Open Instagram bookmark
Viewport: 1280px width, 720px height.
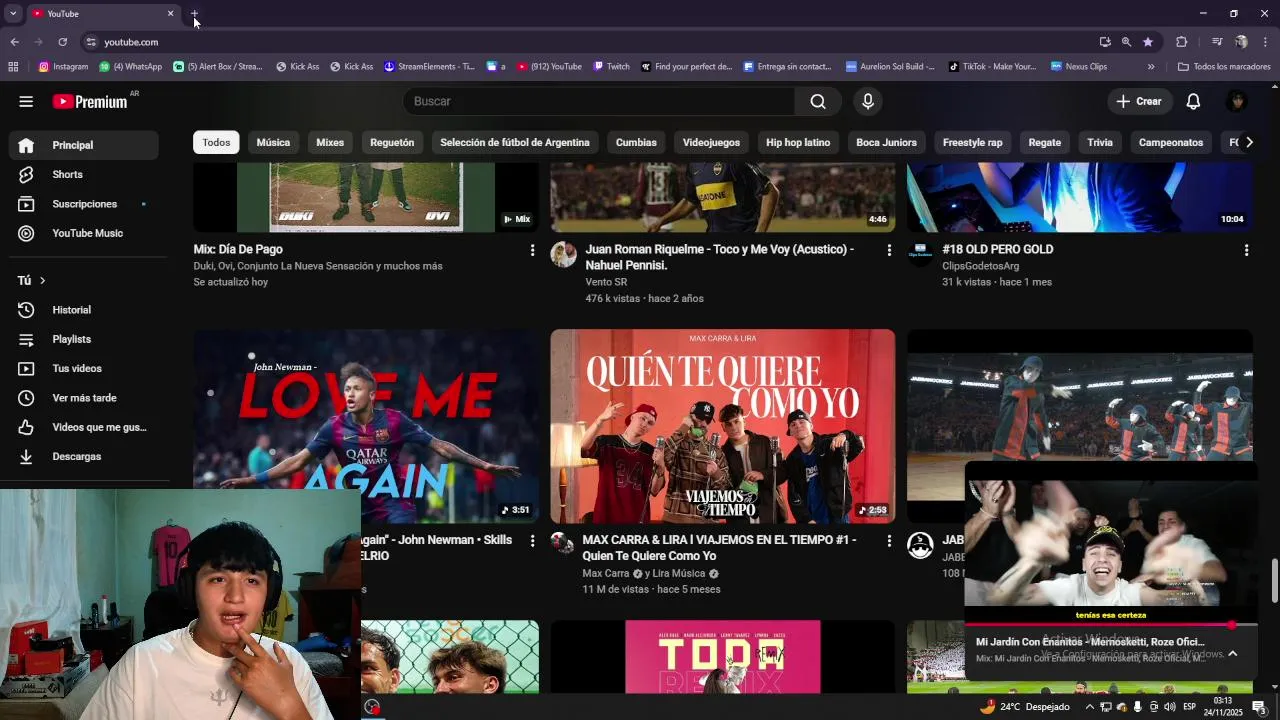pyautogui.click(x=63, y=67)
